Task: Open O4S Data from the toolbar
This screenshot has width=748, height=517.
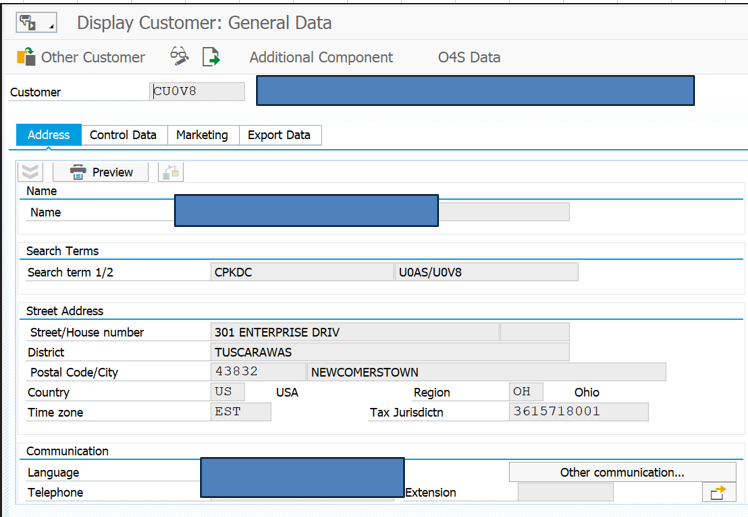Action: [x=468, y=57]
